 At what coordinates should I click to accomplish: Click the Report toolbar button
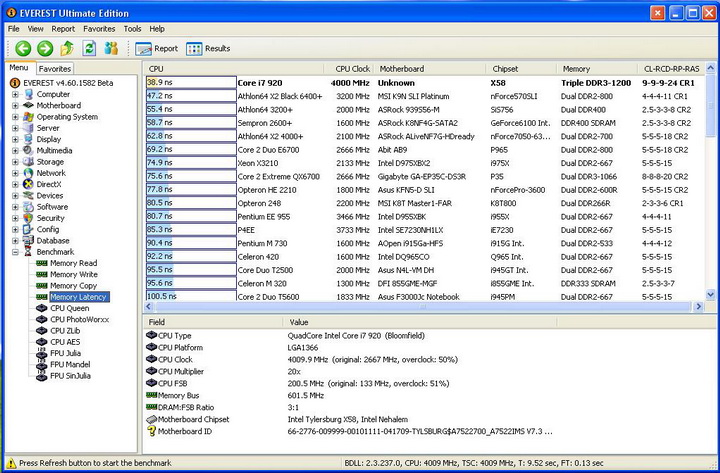click(157, 49)
